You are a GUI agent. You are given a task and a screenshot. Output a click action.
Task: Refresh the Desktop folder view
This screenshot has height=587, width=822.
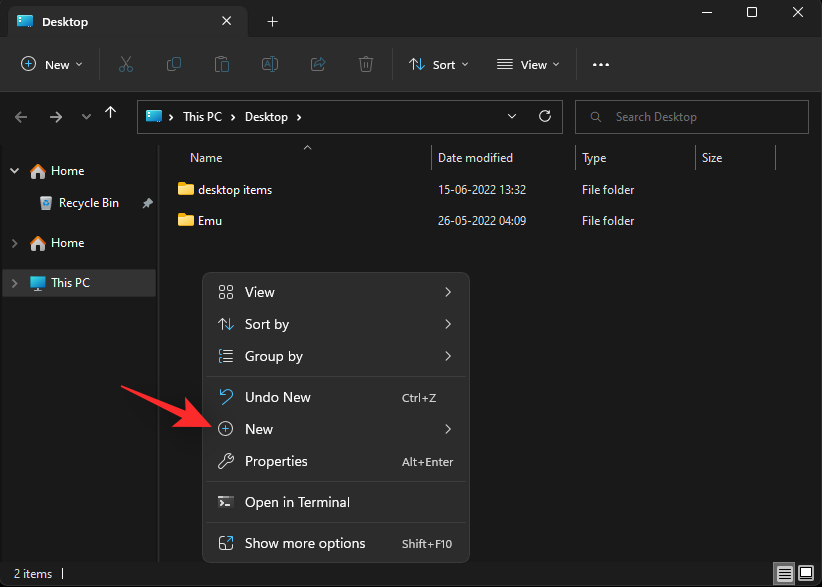click(x=545, y=116)
